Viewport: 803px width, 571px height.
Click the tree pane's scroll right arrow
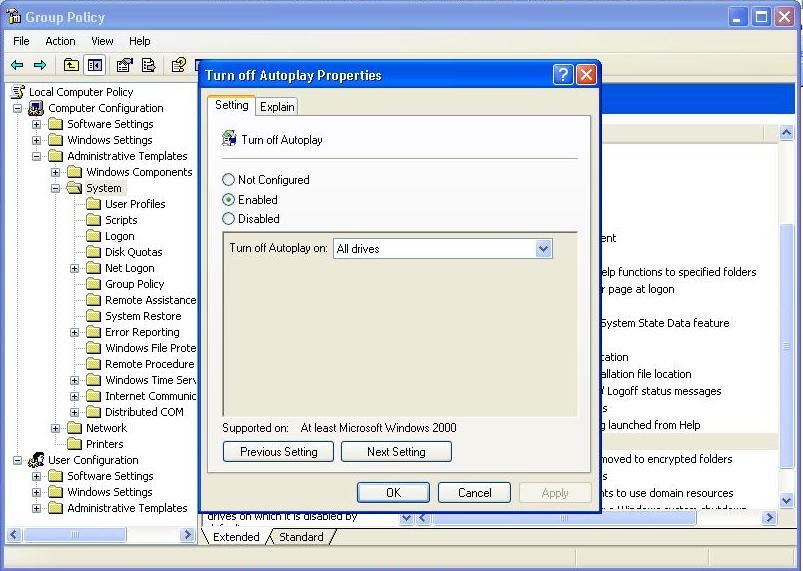coord(187,535)
